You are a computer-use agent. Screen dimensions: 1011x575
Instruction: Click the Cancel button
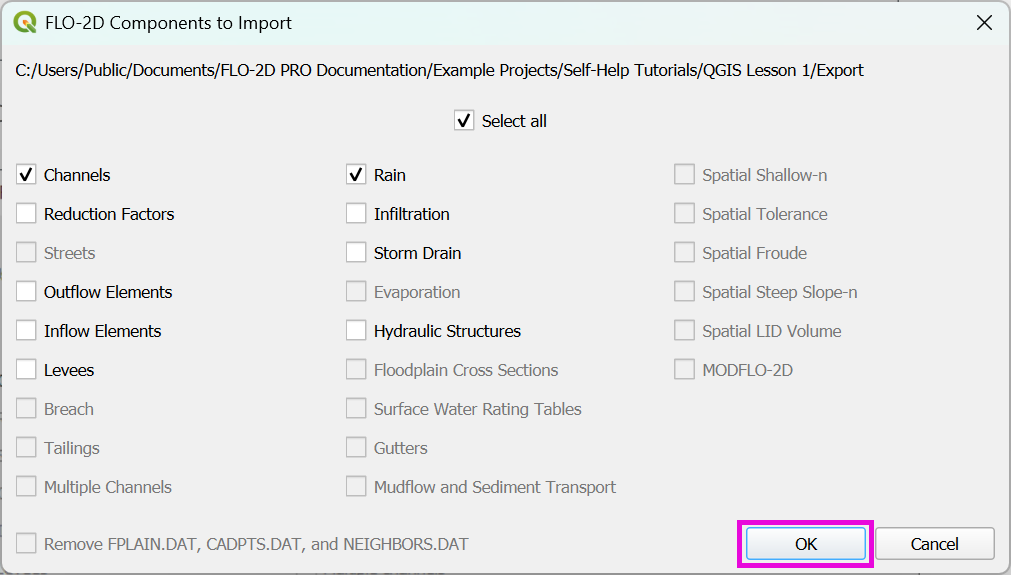[934, 544]
